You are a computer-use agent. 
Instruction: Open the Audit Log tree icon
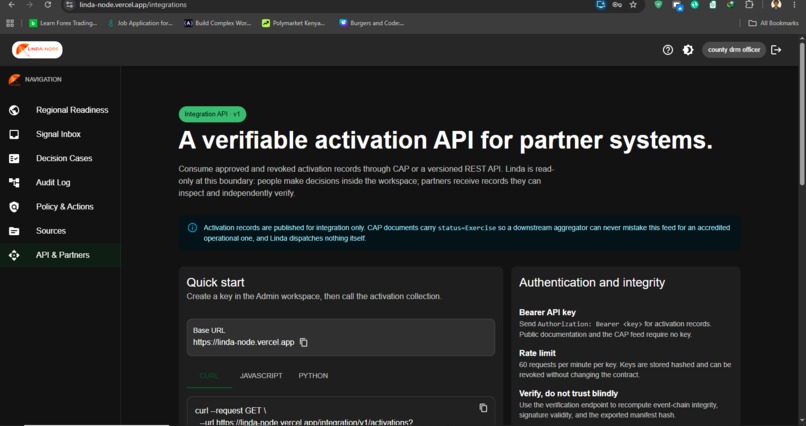pos(14,182)
